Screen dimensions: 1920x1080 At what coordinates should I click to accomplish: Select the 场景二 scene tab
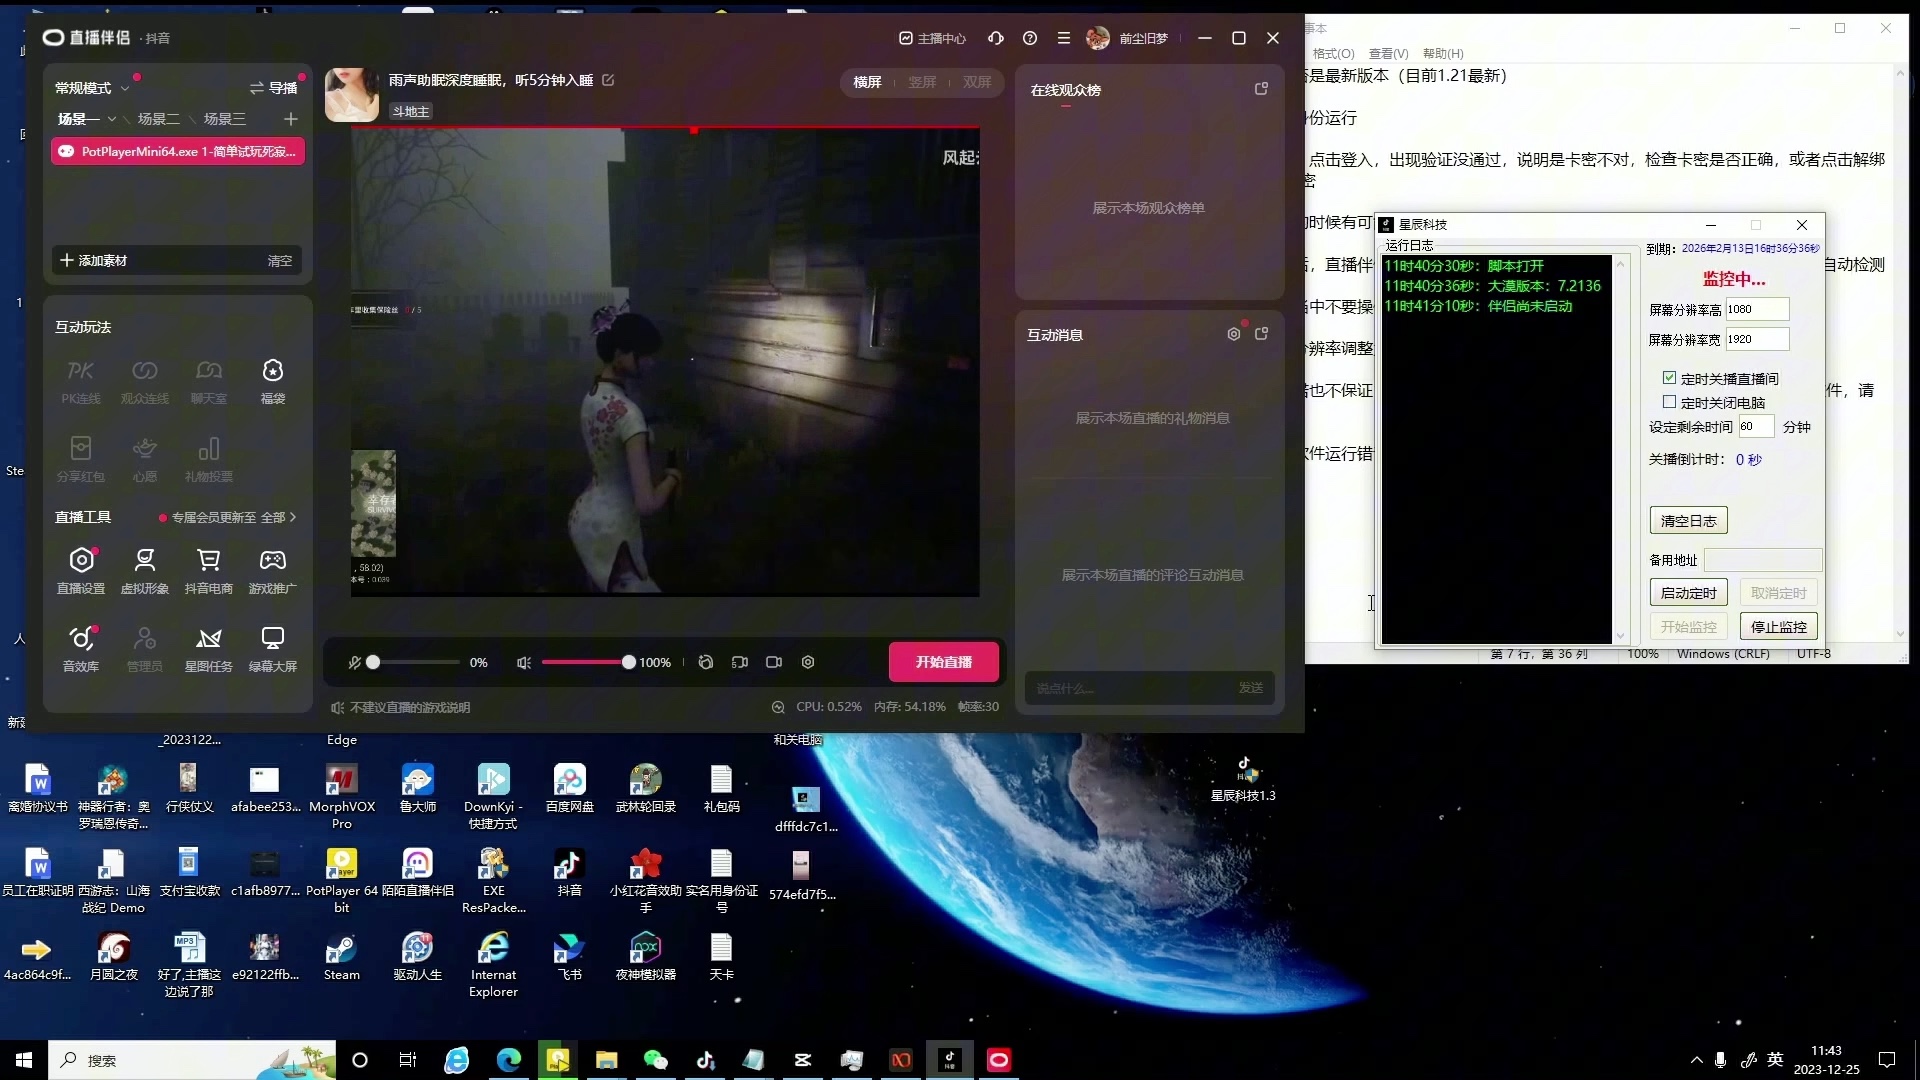159,119
